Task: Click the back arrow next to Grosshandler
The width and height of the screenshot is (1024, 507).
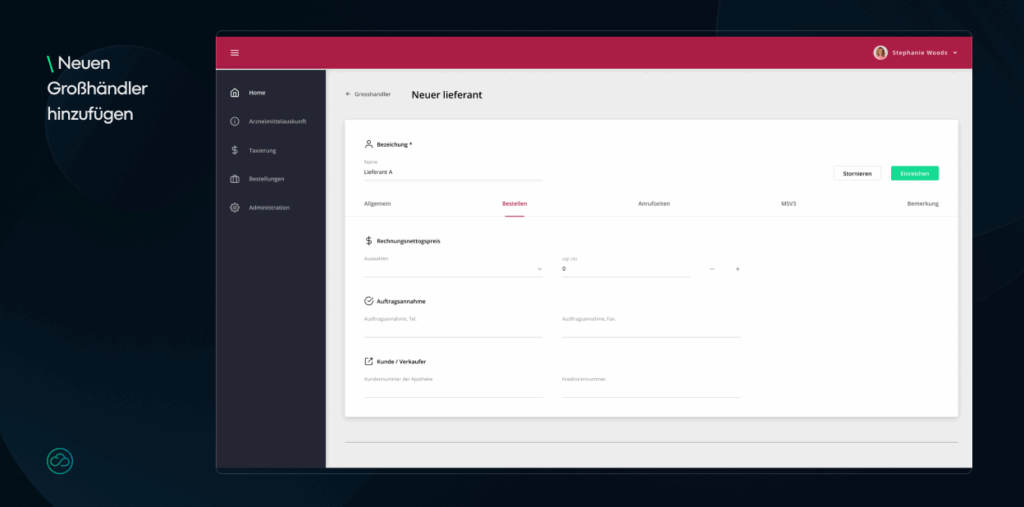Action: coord(348,94)
